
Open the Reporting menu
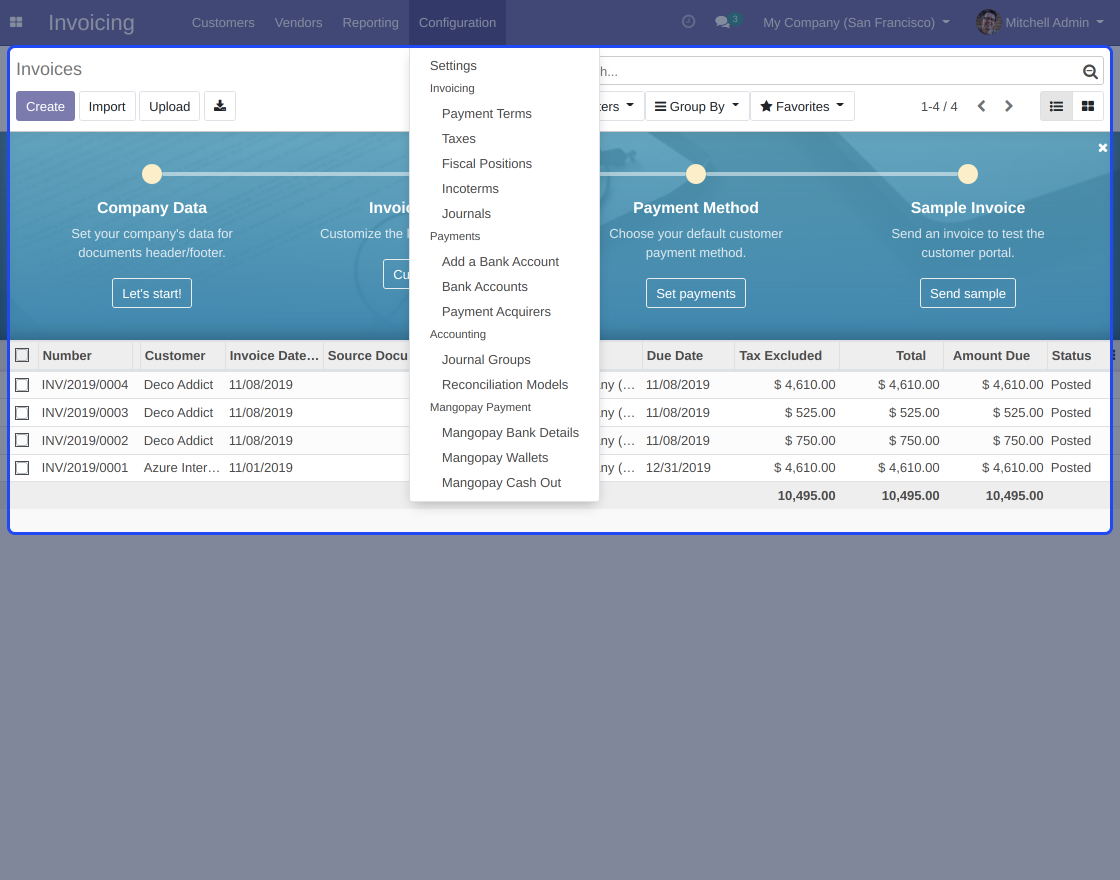point(370,22)
